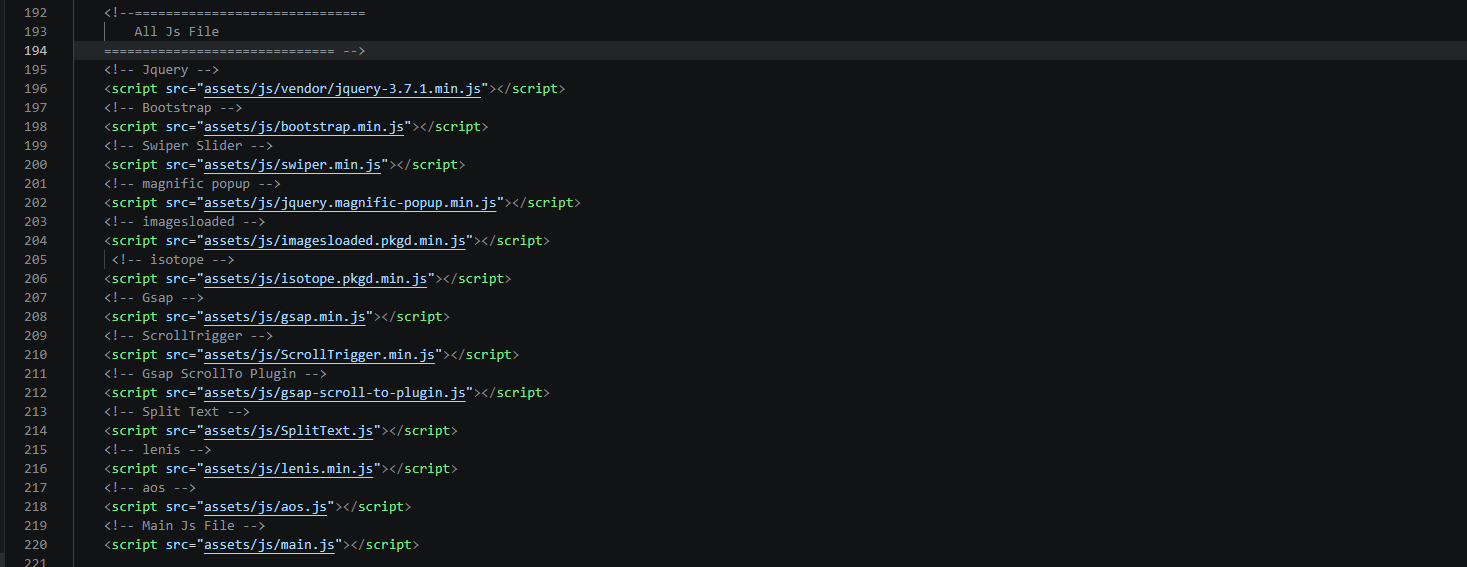Open the SplitText.js path link
Viewport: 1467px width, 567px height.
click(289, 430)
